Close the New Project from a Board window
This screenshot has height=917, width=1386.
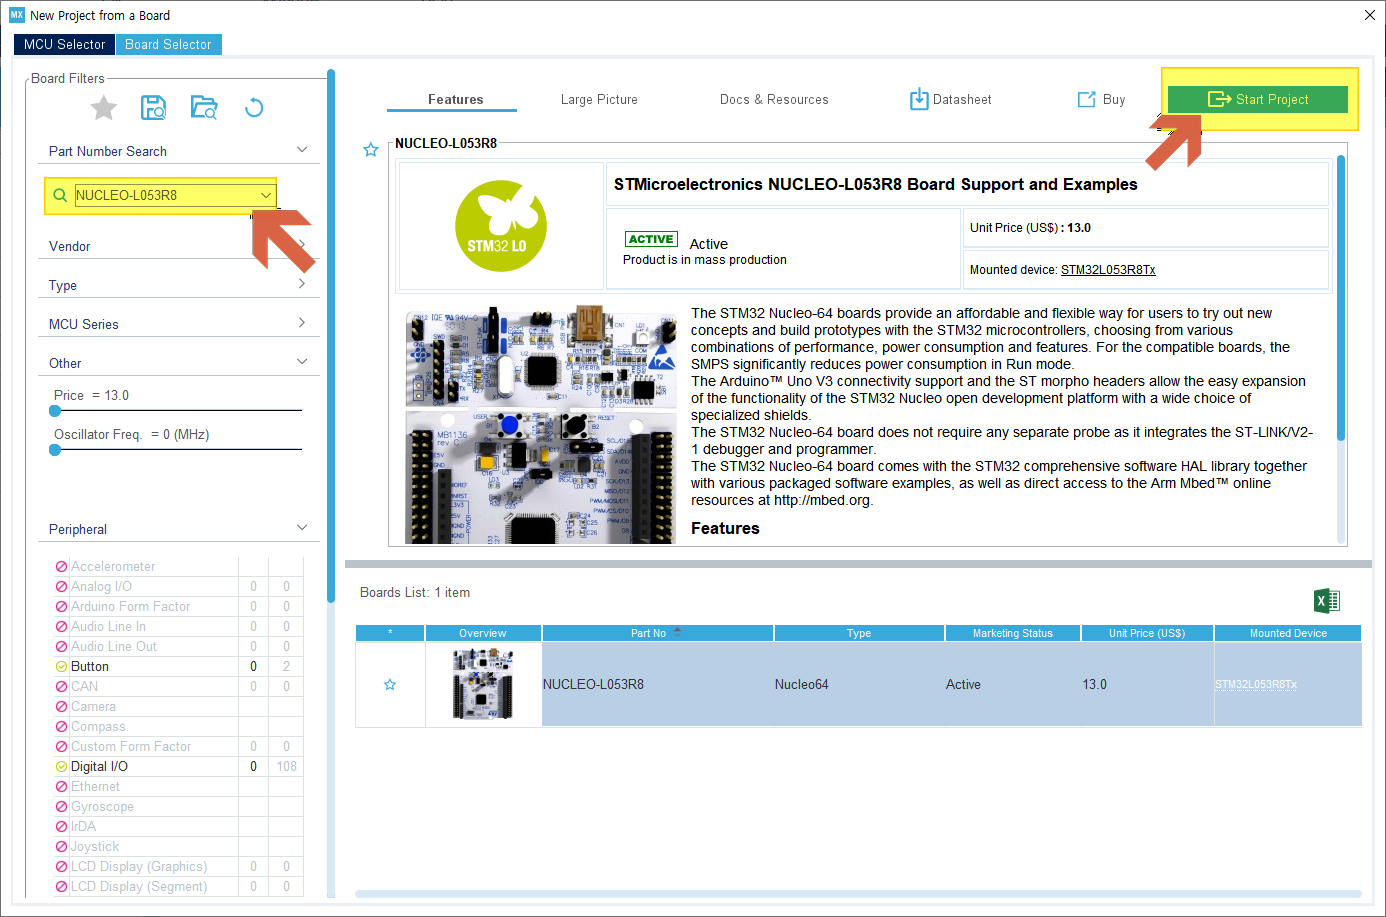(1370, 15)
